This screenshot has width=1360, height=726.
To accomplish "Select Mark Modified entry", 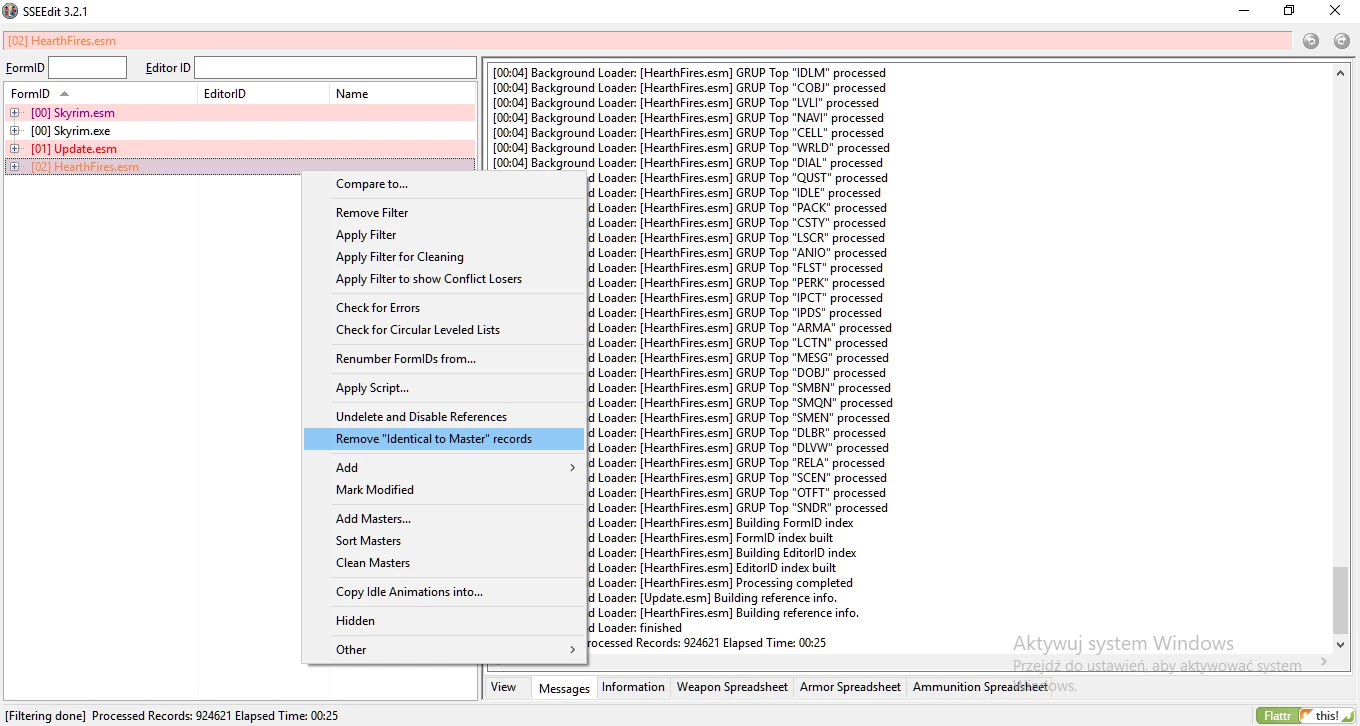I will pyautogui.click(x=444, y=490).
